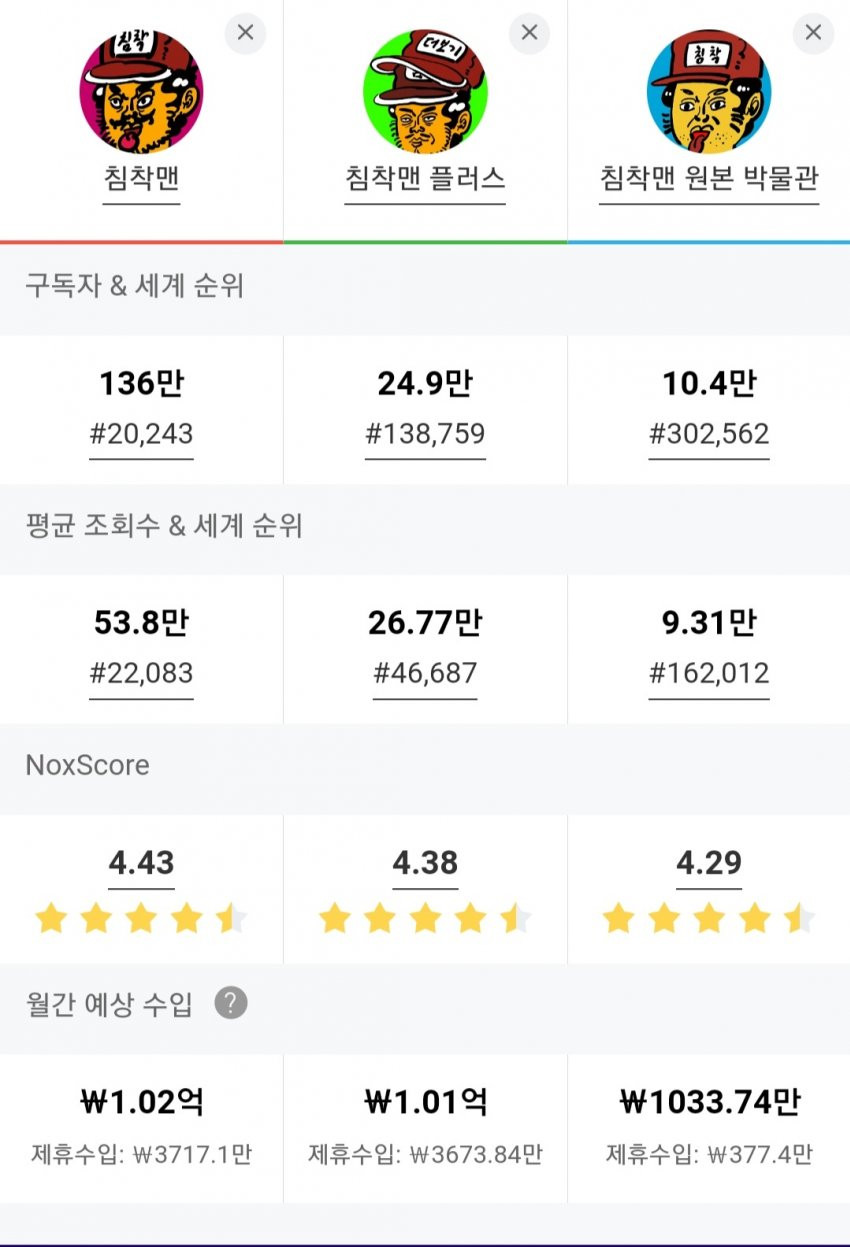
Task: Open the 침착맨 원본 박물관 name link
Action: point(709,179)
